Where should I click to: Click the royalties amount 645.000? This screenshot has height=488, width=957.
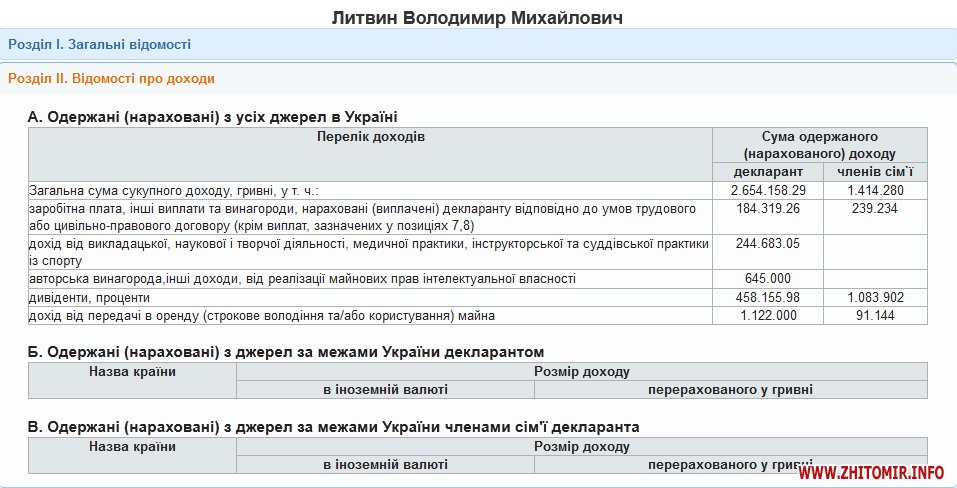767,278
